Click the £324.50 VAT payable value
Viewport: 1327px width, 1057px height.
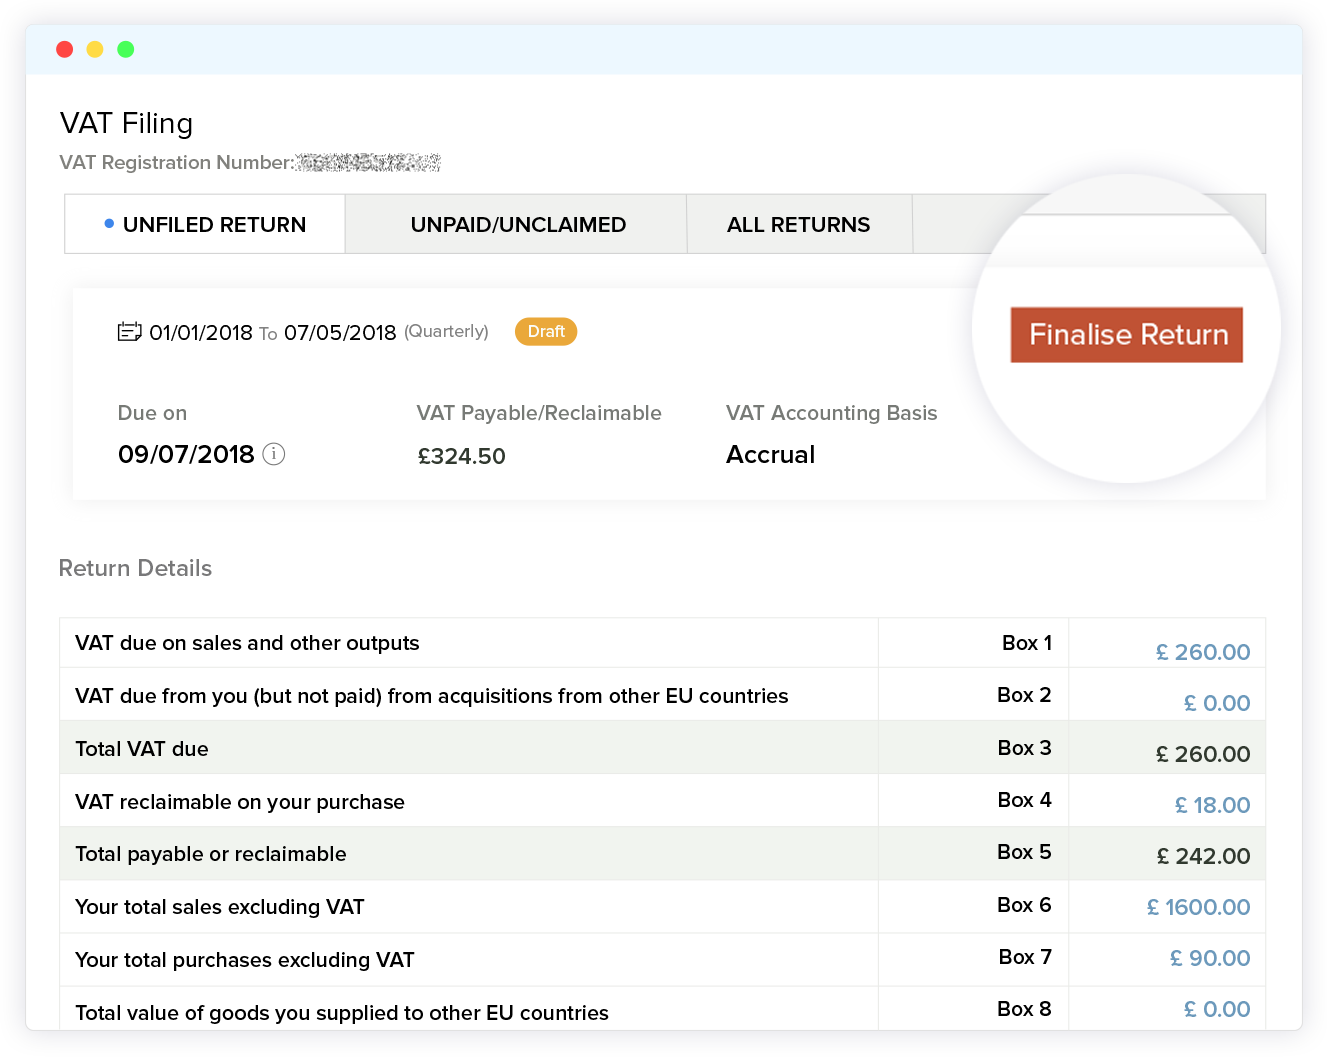point(461,456)
